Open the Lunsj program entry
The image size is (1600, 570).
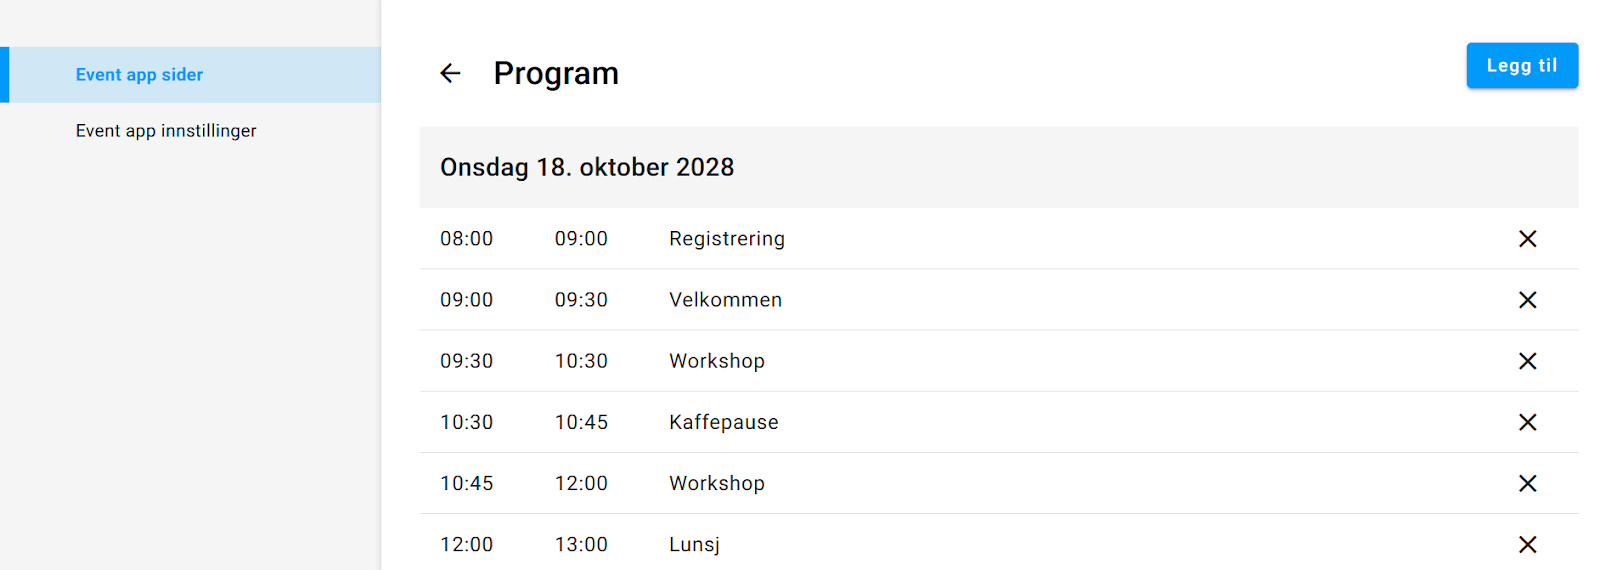tap(695, 544)
